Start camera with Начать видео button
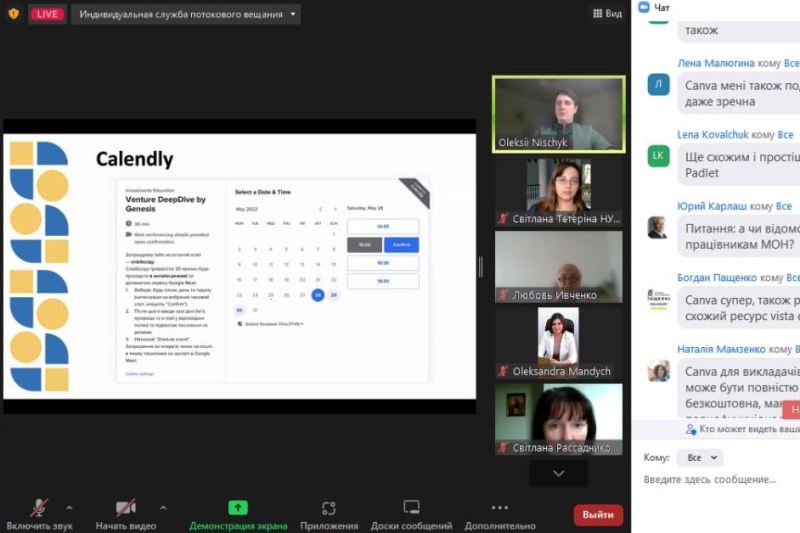The width and height of the screenshot is (800, 533). coord(126,514)
